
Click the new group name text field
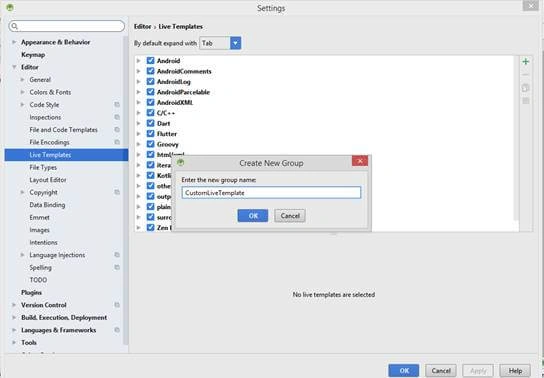tap(271, 192)
